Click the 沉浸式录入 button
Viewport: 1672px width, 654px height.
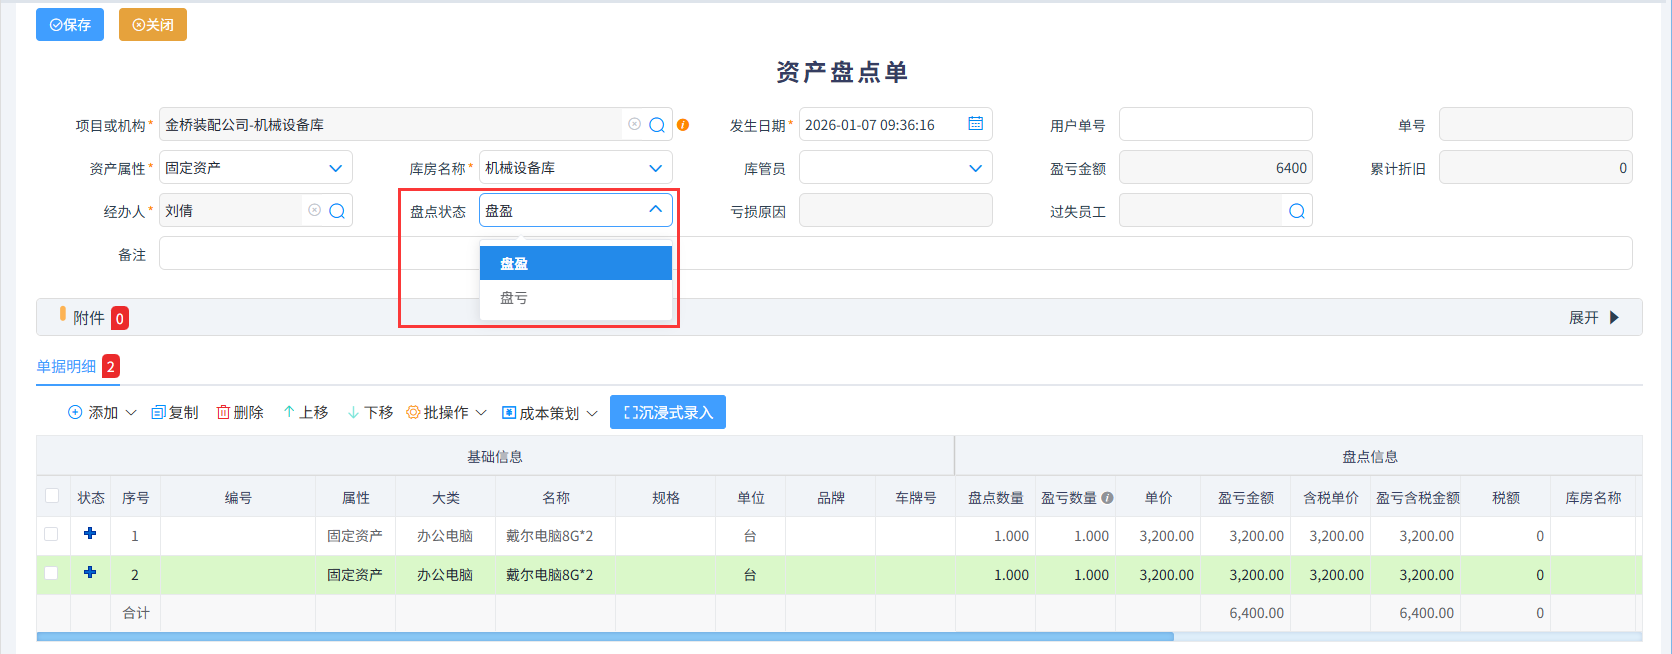tap(668, 412)
